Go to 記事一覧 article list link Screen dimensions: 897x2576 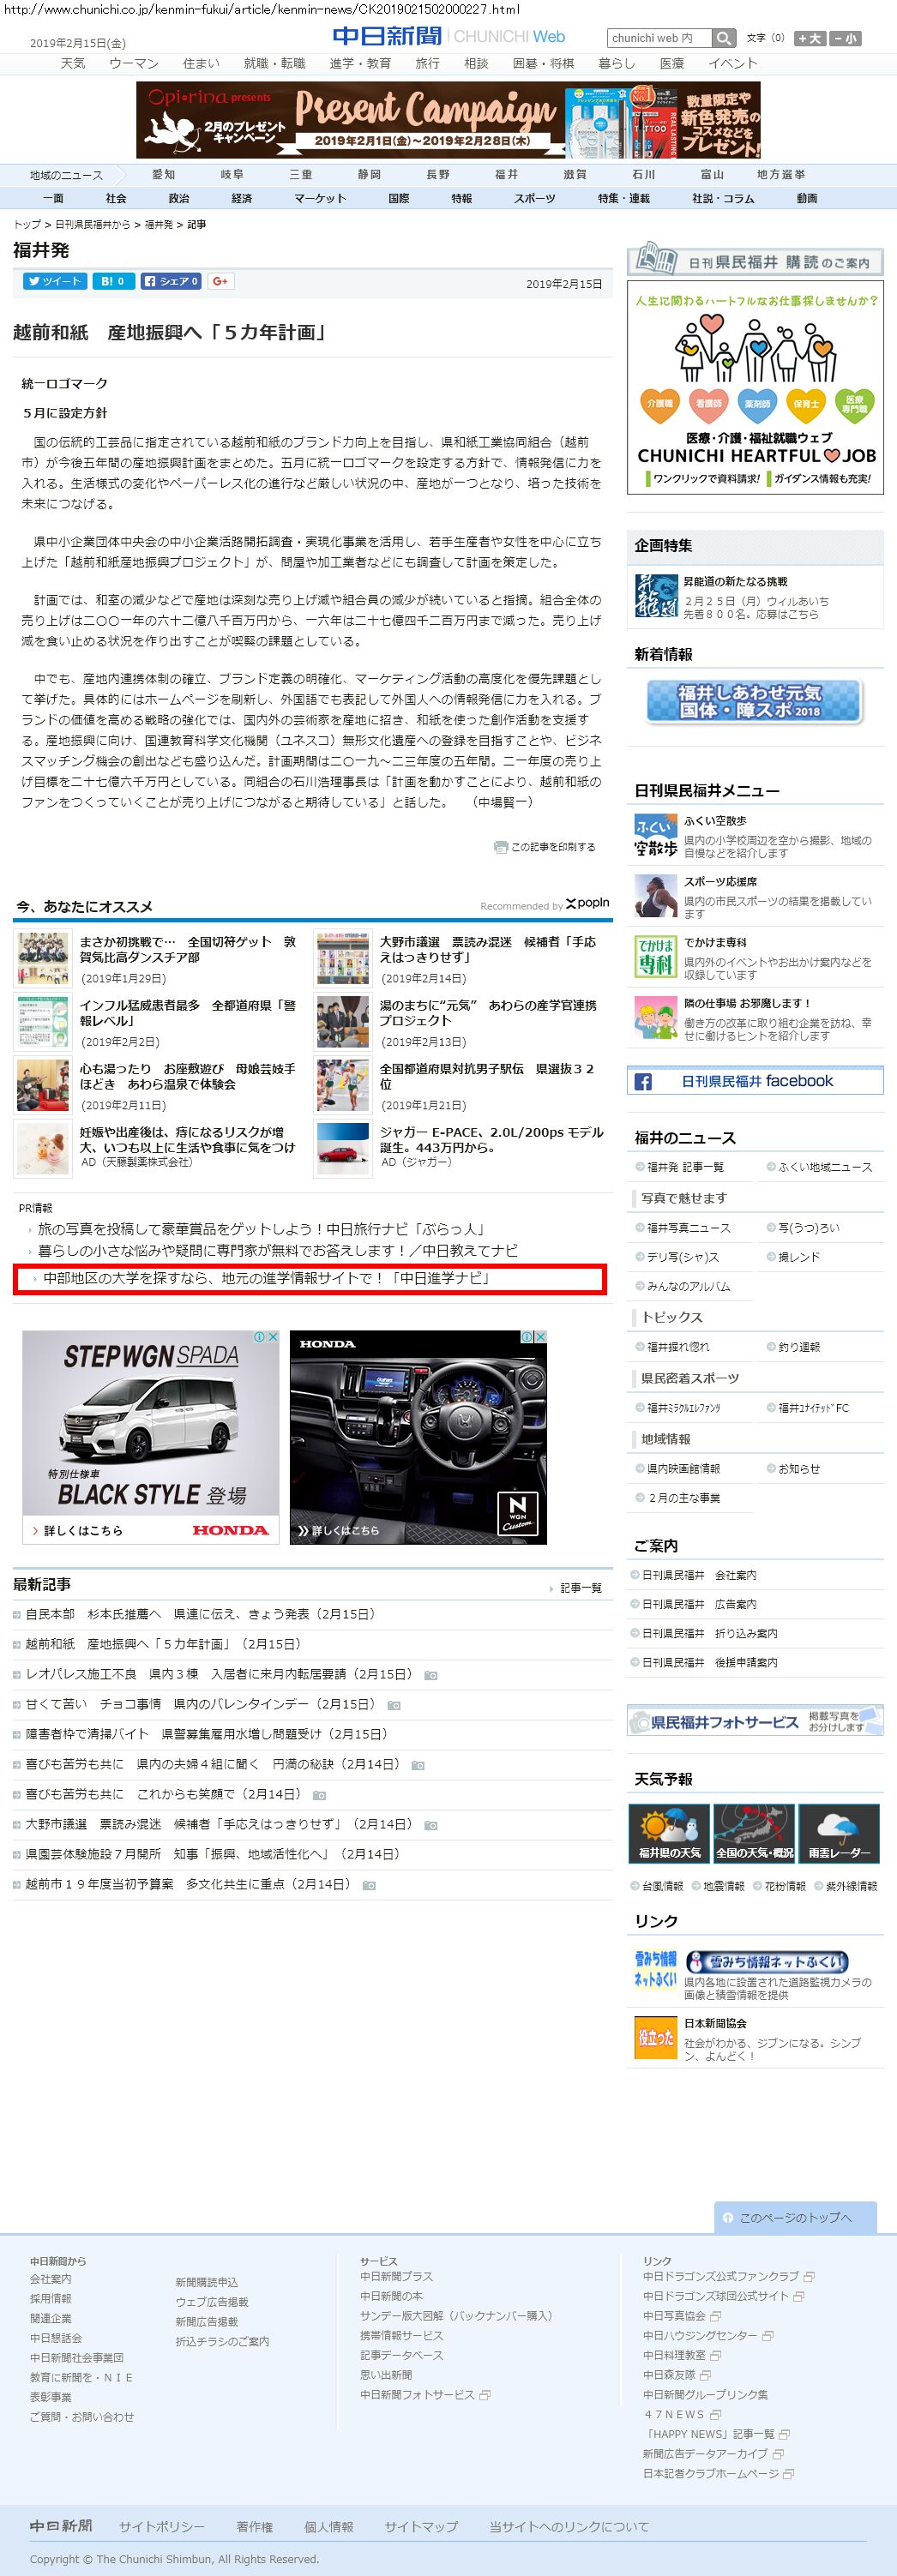pos(580,1588)
